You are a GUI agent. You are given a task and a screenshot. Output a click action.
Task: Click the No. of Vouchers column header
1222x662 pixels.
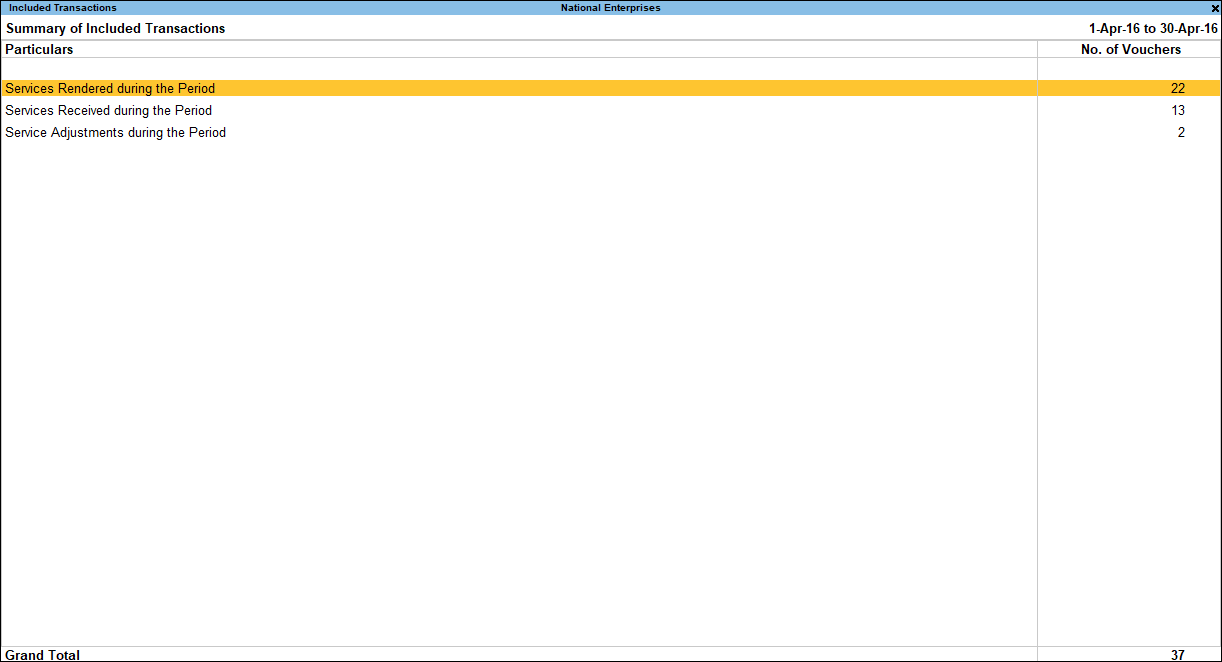1131,49
